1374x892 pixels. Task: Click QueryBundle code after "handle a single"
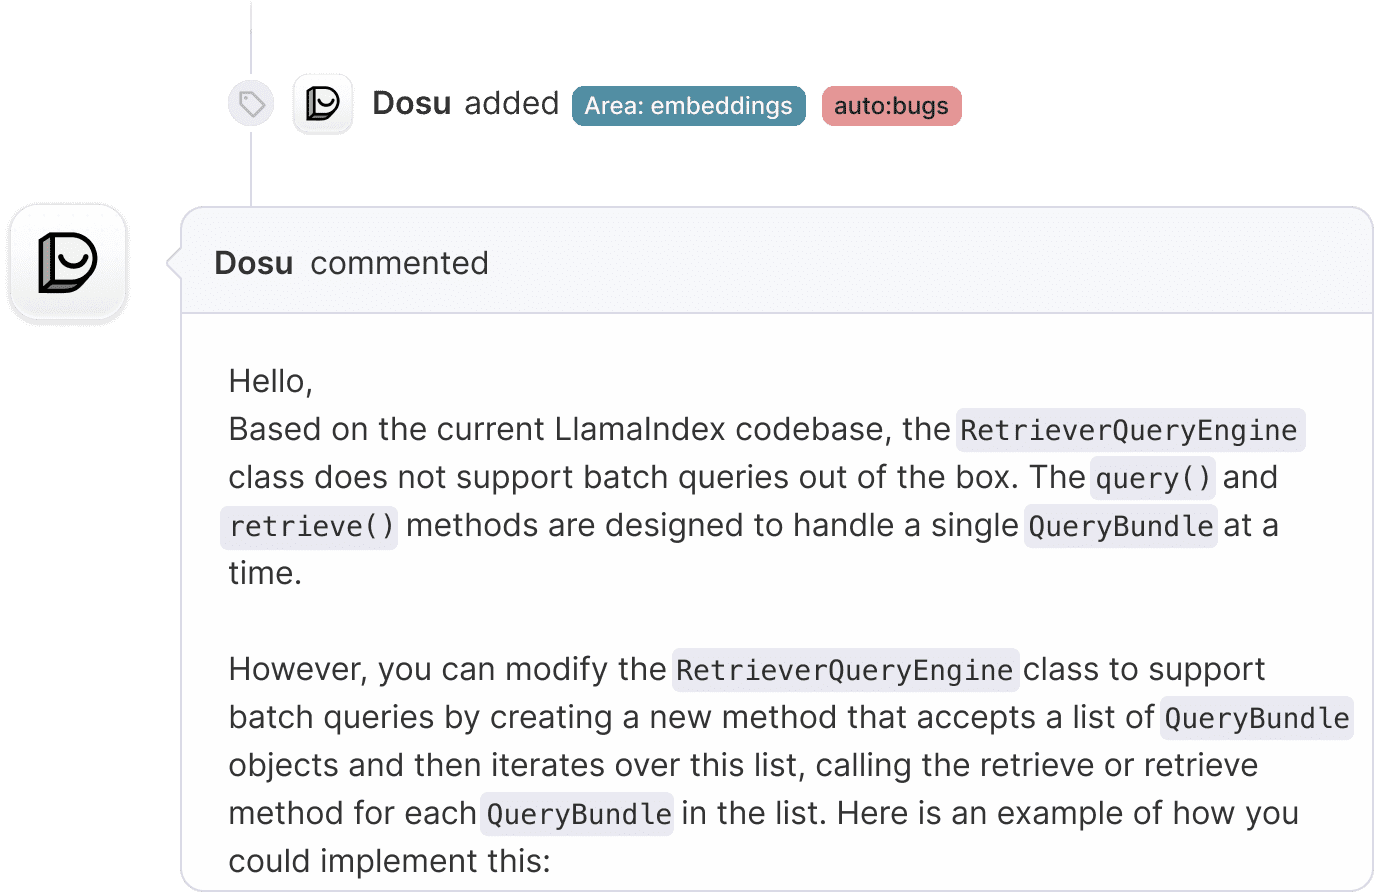[x=1120, y=526]
